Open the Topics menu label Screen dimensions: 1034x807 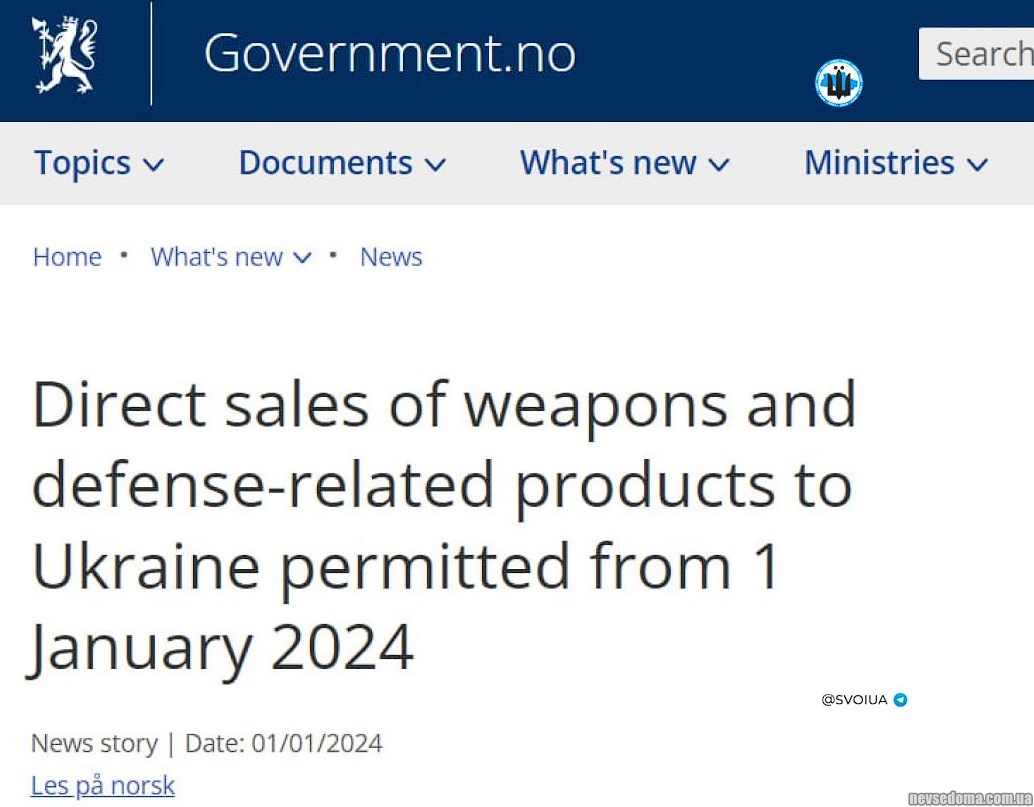[82, 163]
